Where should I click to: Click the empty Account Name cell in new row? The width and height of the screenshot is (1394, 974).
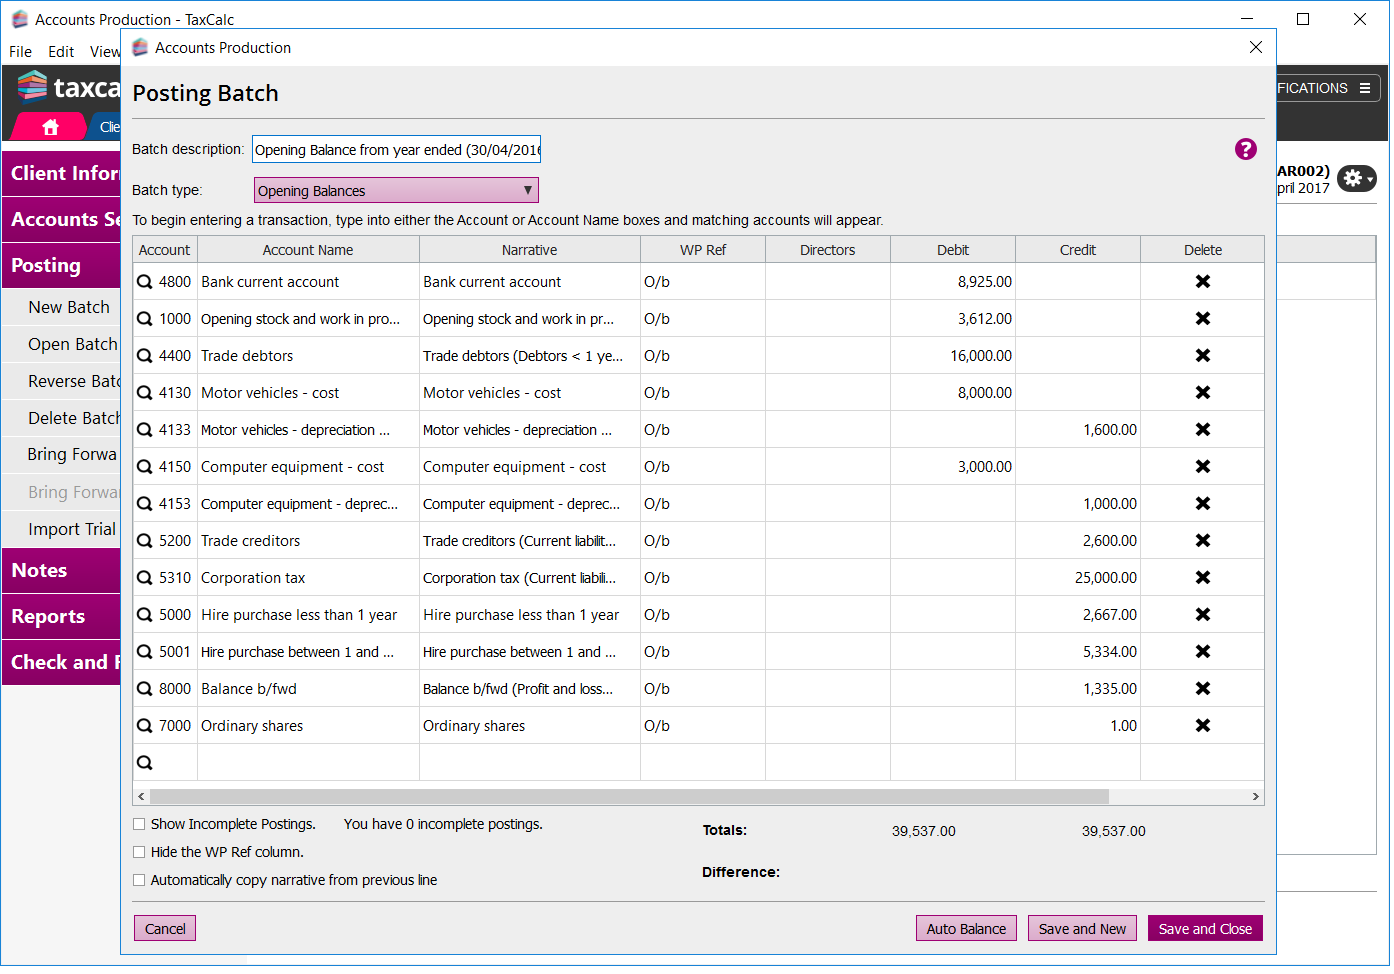click(x=308, y=763)
